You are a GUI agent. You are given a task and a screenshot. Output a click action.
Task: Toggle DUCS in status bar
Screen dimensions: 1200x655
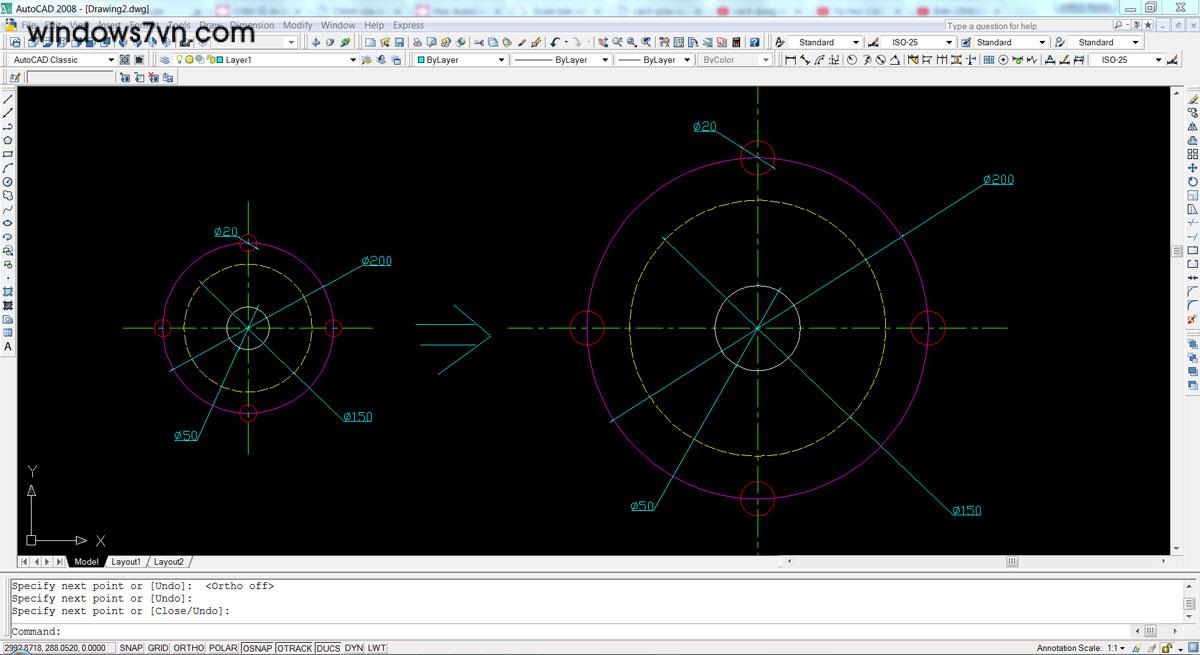[328, 648]
